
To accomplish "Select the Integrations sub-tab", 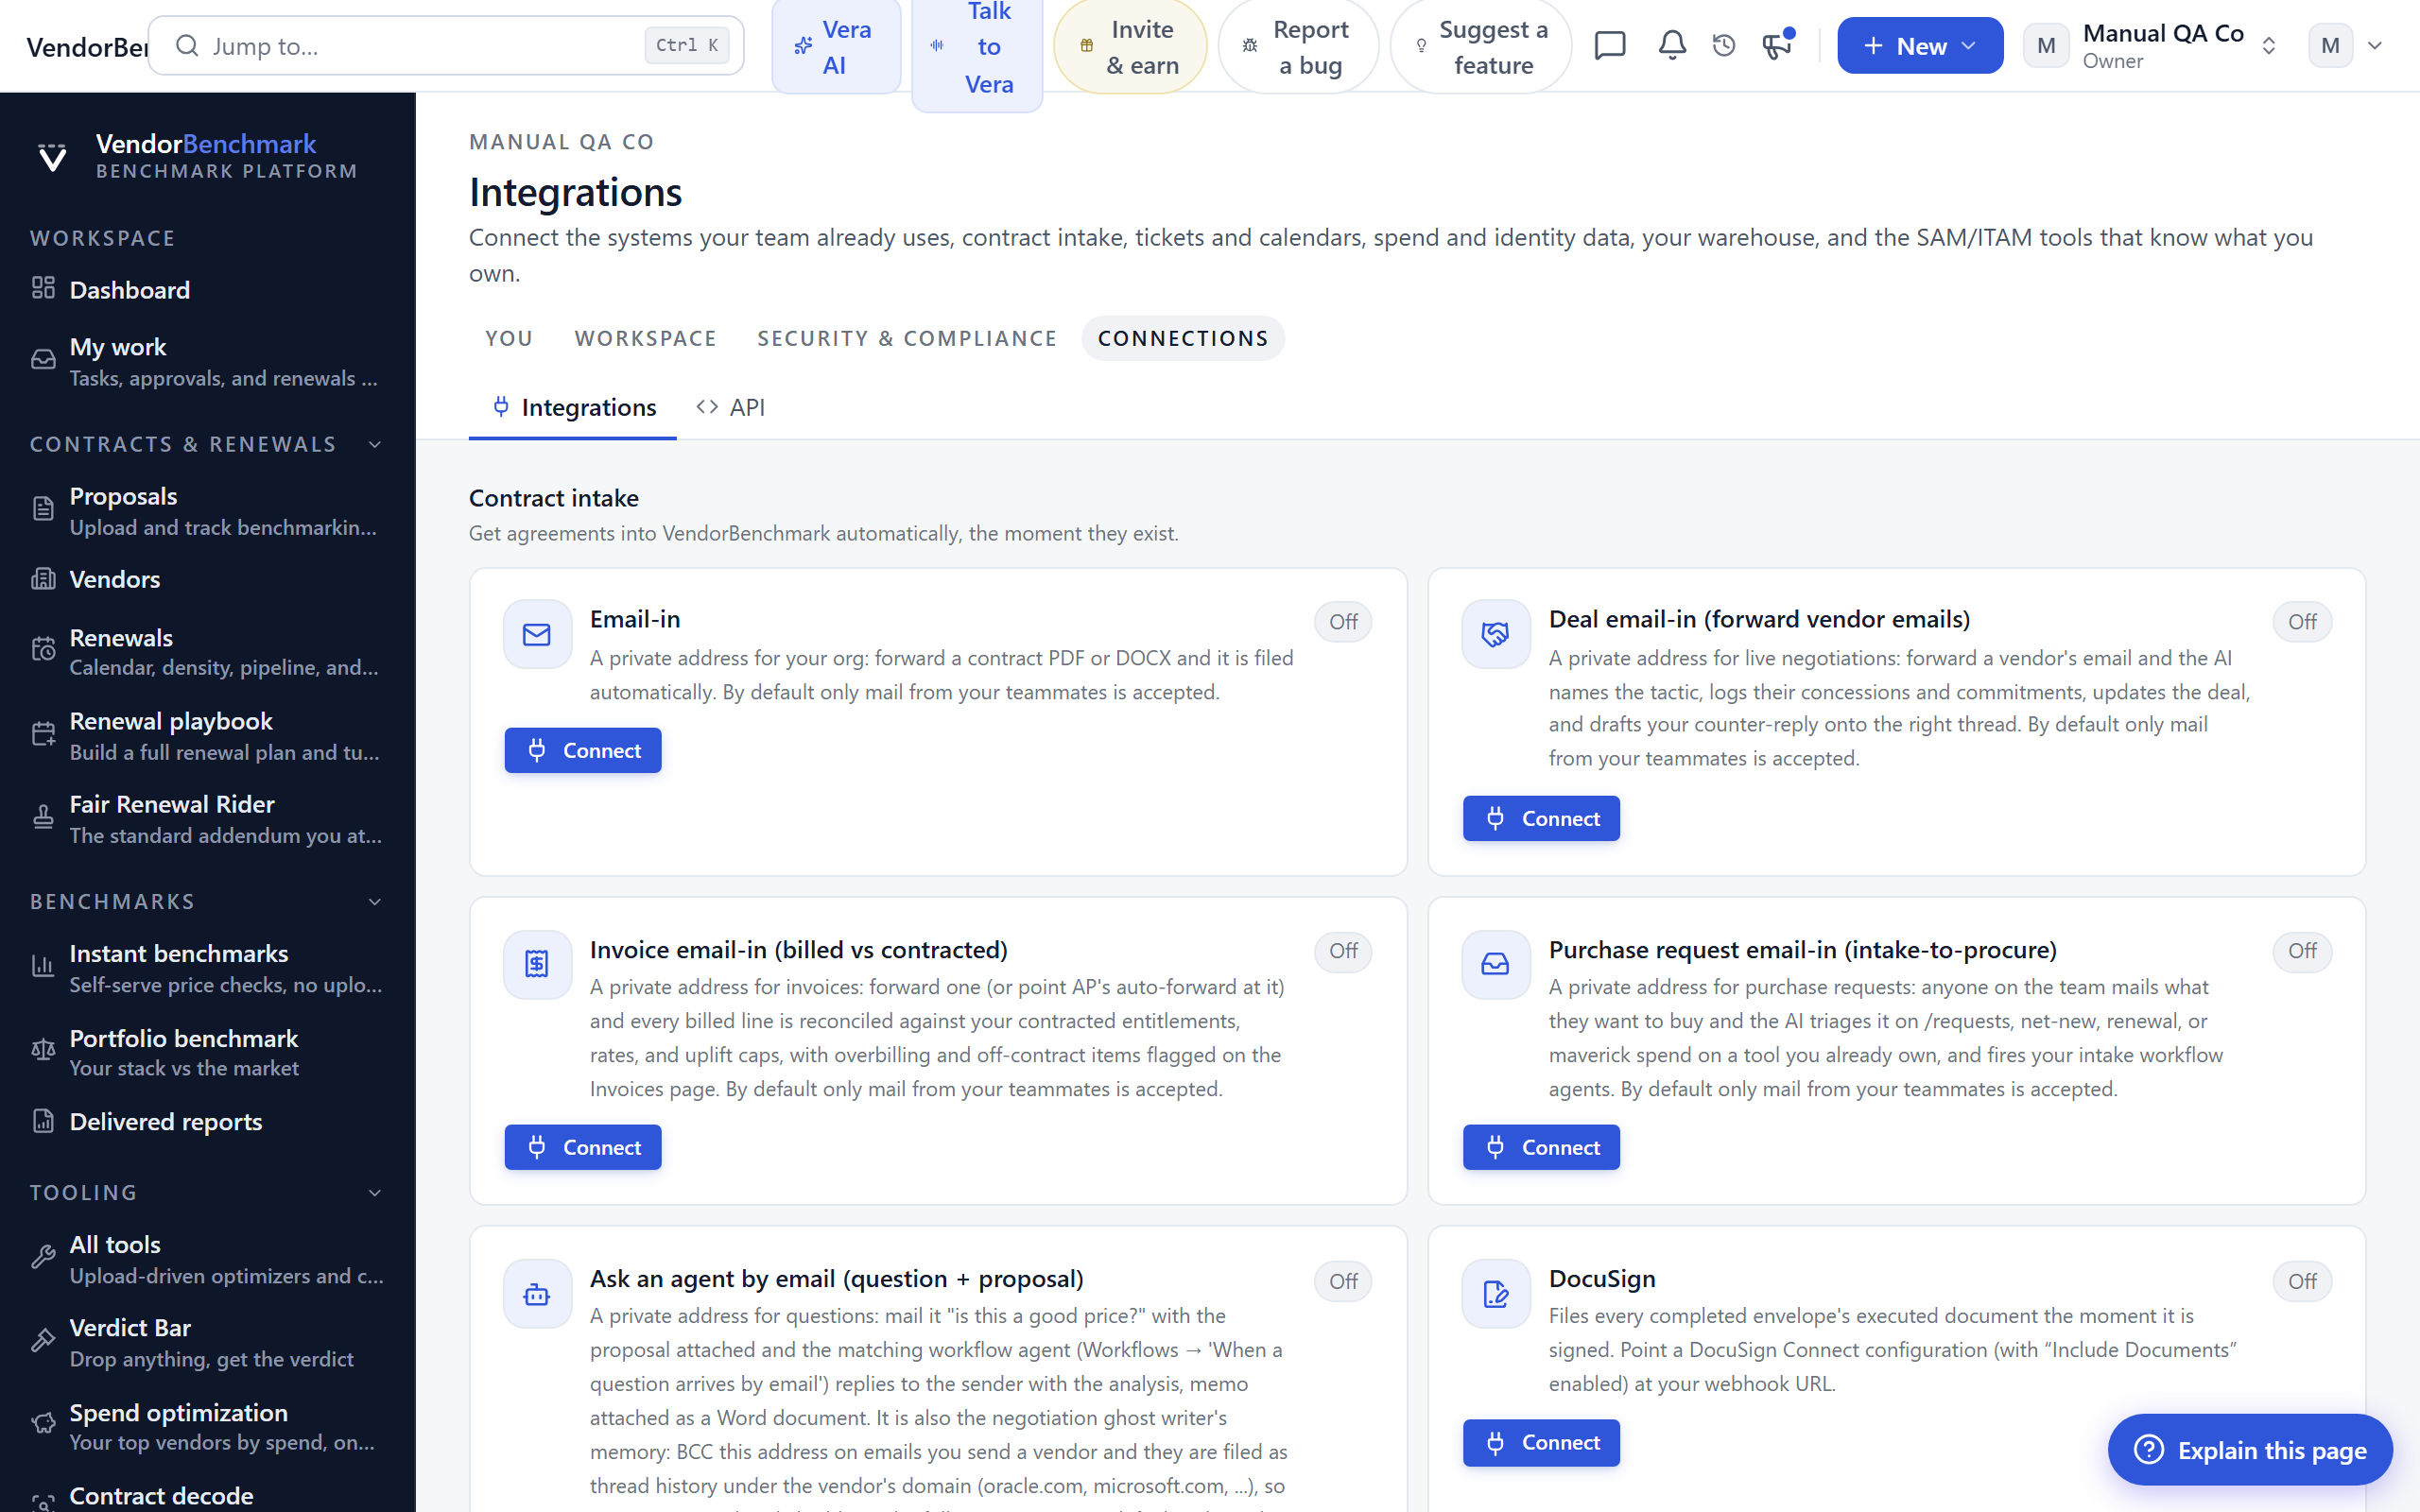I will point(573,408).
